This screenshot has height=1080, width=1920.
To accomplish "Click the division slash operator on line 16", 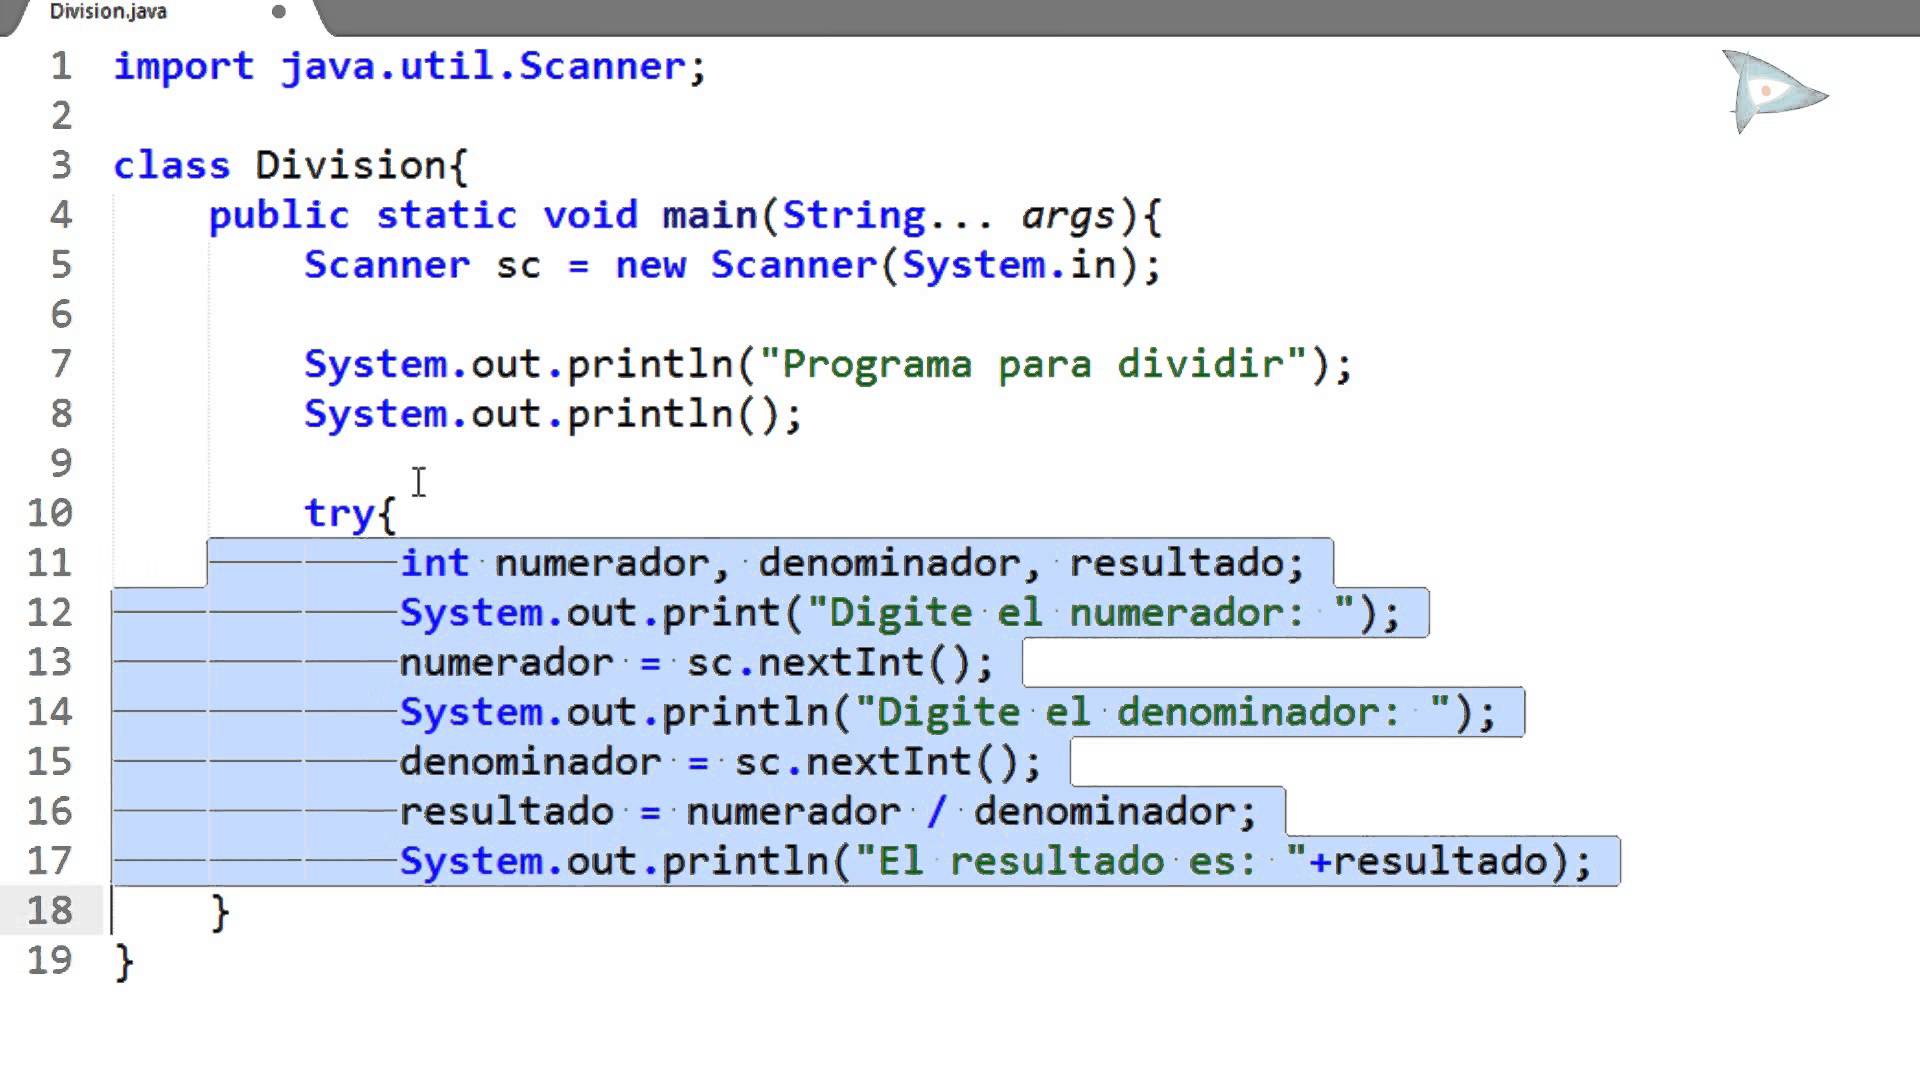I will pos(936,811).
